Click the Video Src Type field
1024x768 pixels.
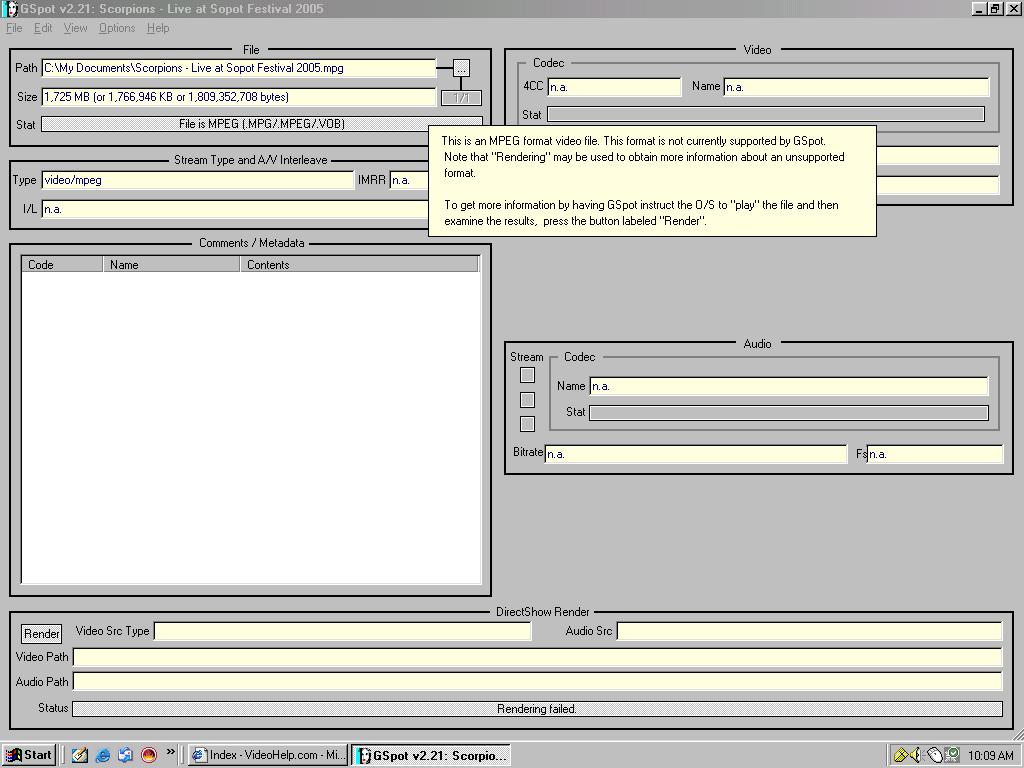(342, 632)
